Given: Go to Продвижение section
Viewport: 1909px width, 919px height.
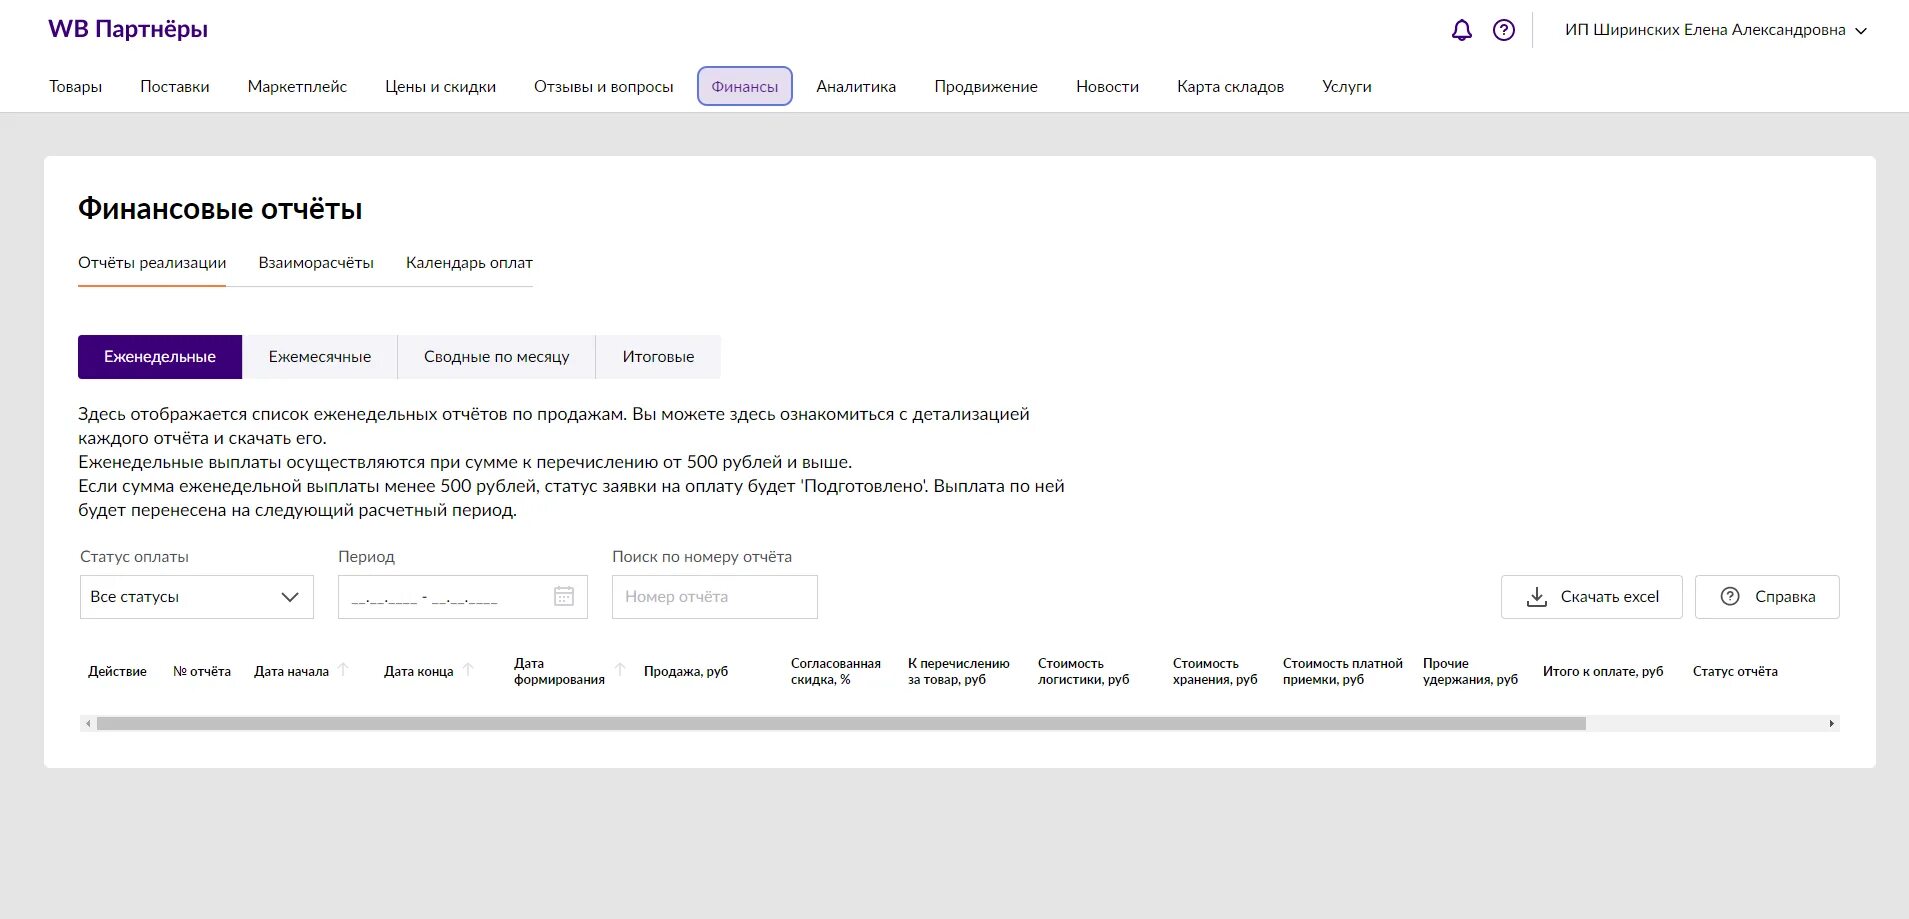Looking at the screenshot, I should point(986,87).
